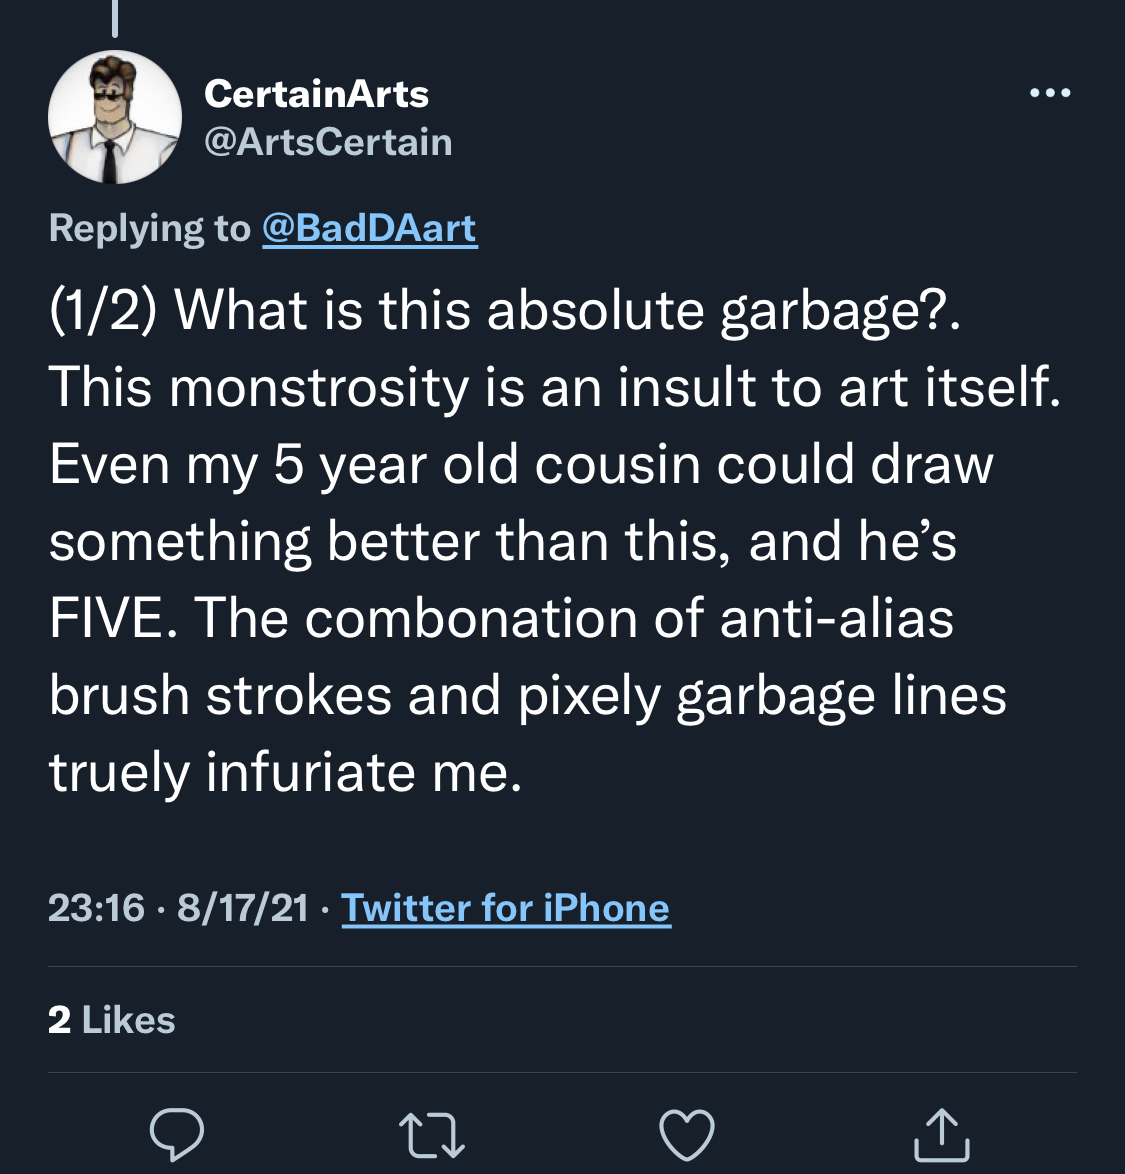Open CertainArts profile picture
Viewport: 1125px width, 1174px height.
[x=115, y=117]
